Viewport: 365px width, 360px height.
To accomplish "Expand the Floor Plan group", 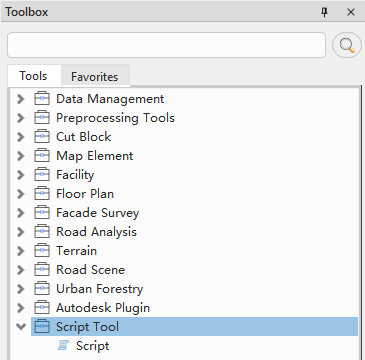I will click(21, 194).
